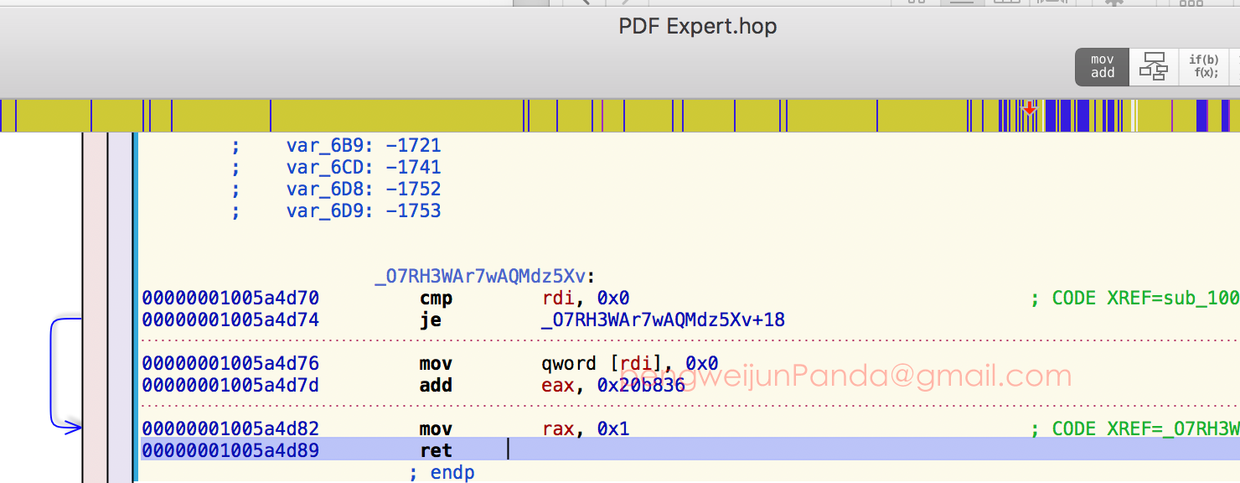This screenshot has width=1240, height=483.
Task: Follow jump target _O7RH3WAr7wAQMdz5Xv+18
Action: coord(663,320)
